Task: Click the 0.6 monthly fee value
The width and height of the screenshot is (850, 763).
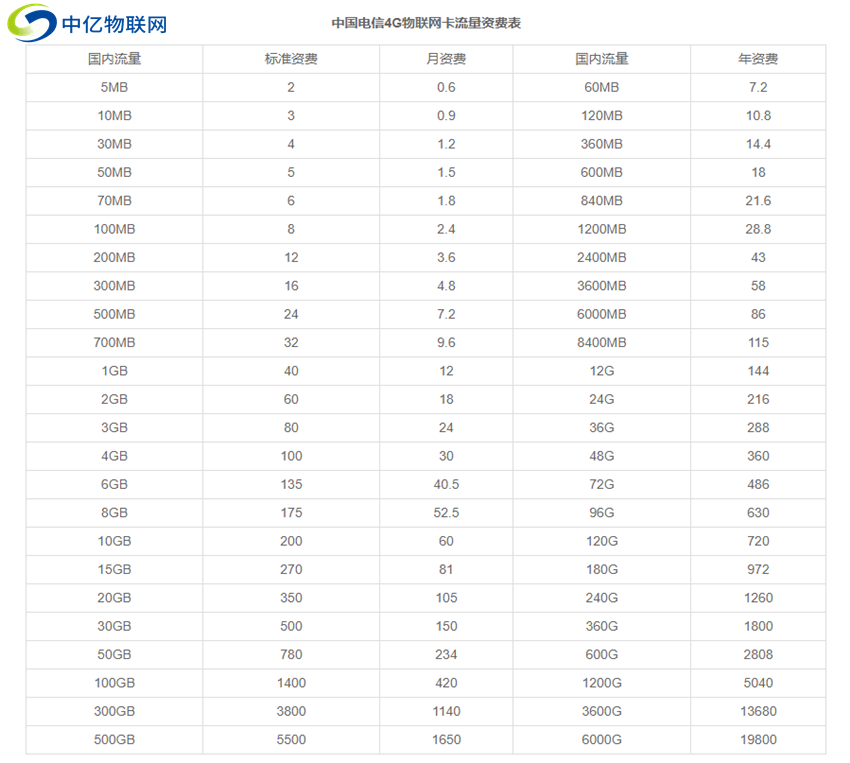Action: click(447, 87)
